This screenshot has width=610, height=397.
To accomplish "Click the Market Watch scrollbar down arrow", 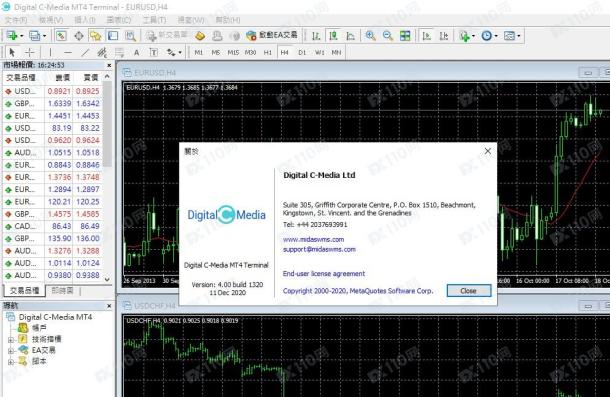I will (107, 279).
